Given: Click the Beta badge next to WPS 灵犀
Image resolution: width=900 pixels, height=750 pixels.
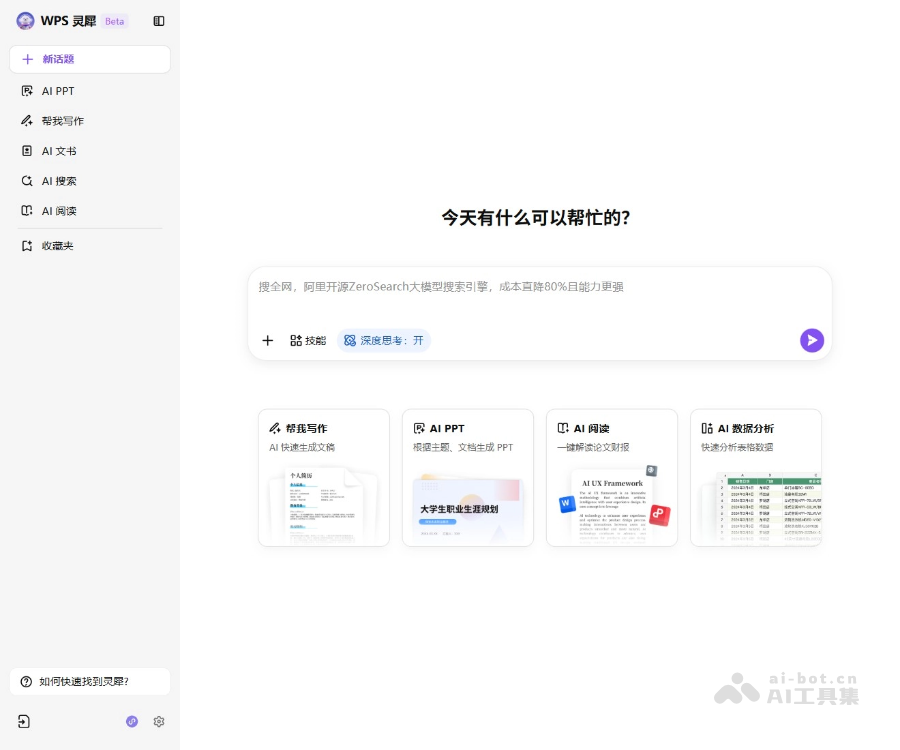Looking at the screenshot, I should [113, 20].
